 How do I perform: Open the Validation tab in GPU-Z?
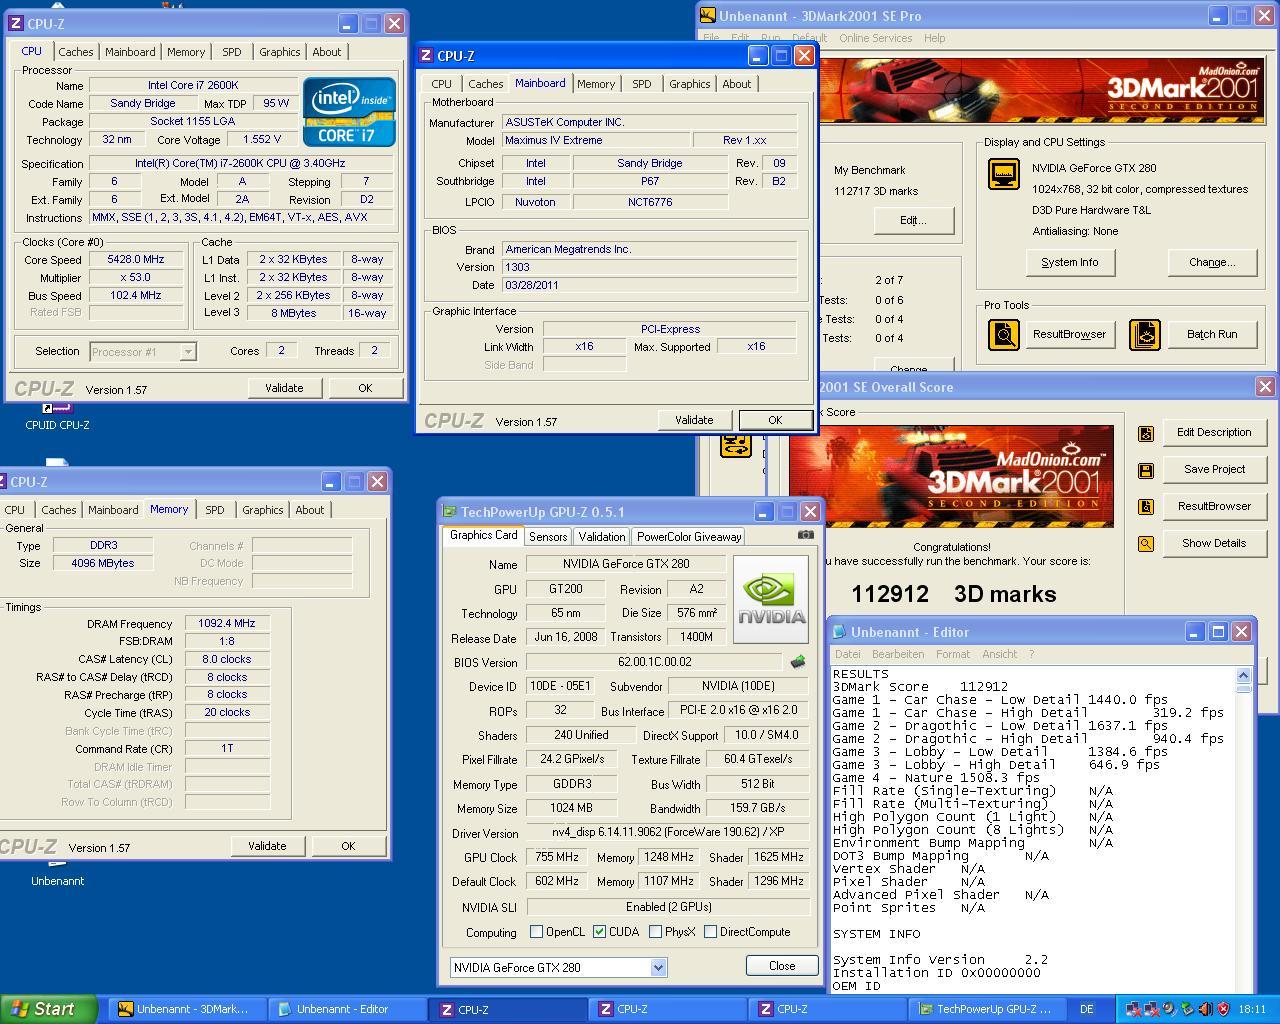(x=602, y=537)
